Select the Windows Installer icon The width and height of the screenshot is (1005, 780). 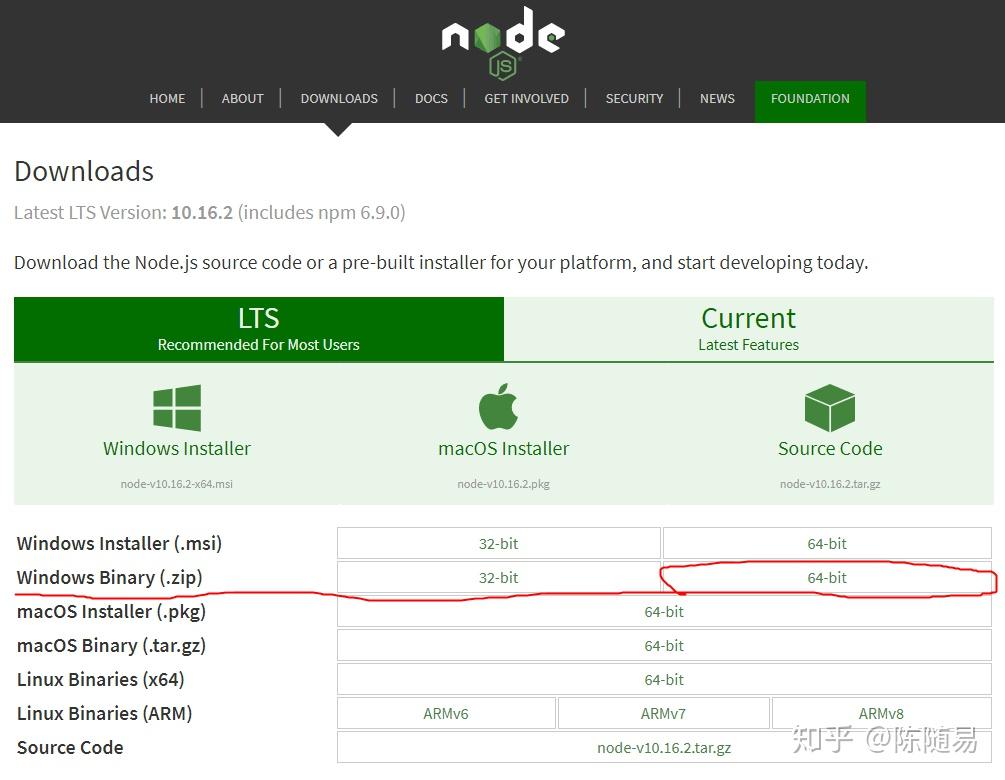pos(177,408)
